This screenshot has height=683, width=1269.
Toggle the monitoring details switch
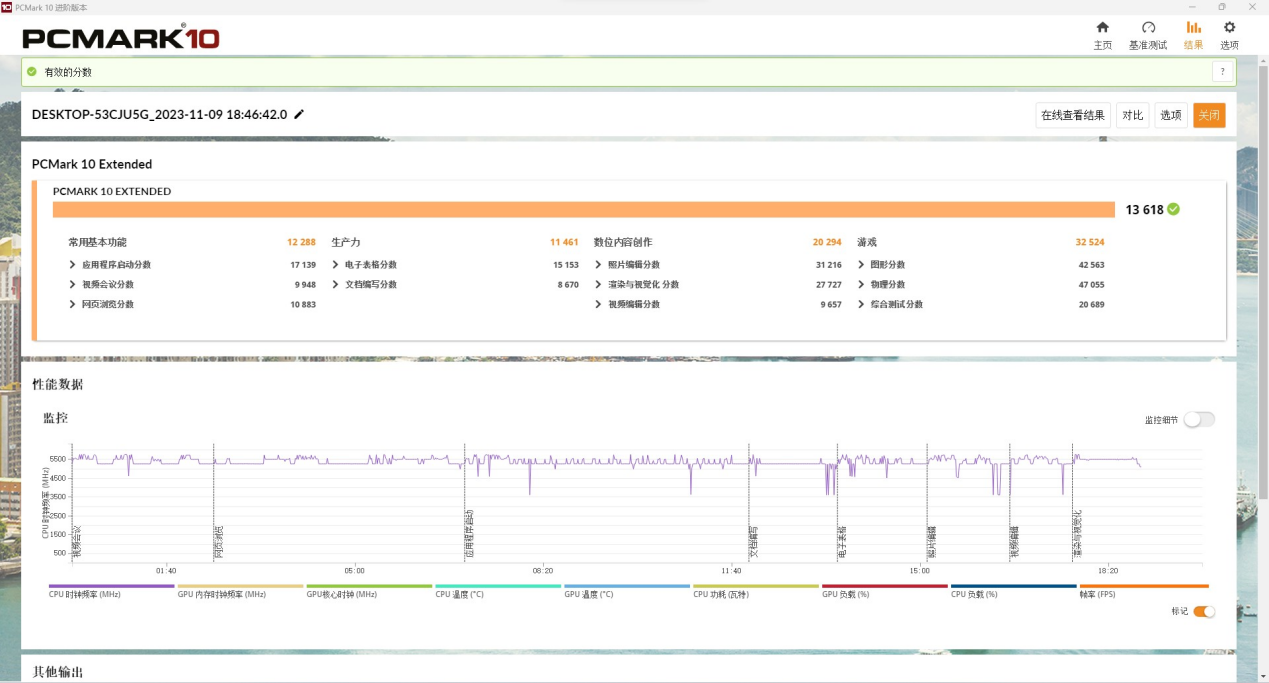click(1198, 420)
